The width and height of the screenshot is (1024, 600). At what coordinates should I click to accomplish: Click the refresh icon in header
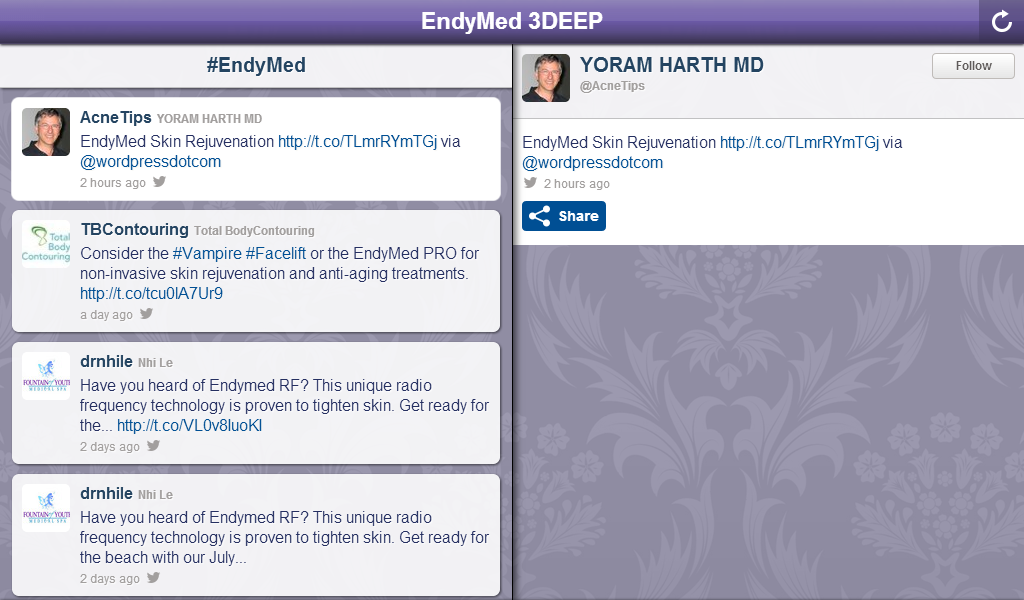tap(1001, 21)
